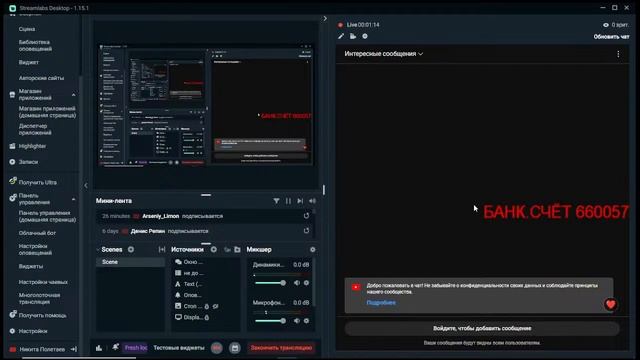This screenshot has width=640, height=360.
Task: Open settings gear for Динамики channel
Action: pyautogui.click(x=307, y=283)
